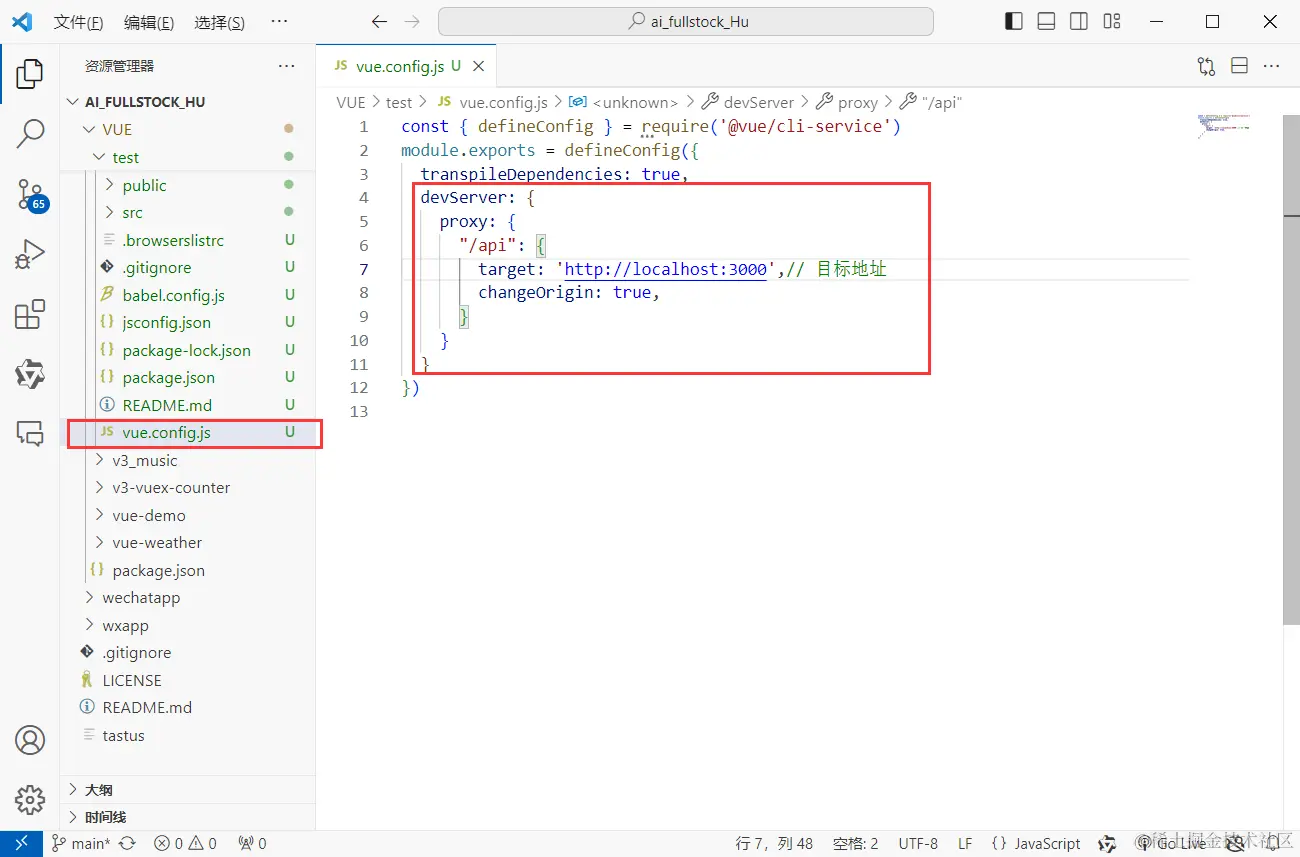Click the navigate forward arrow
The width and height of the screenshot is (1300, 857).
(412, 22)
